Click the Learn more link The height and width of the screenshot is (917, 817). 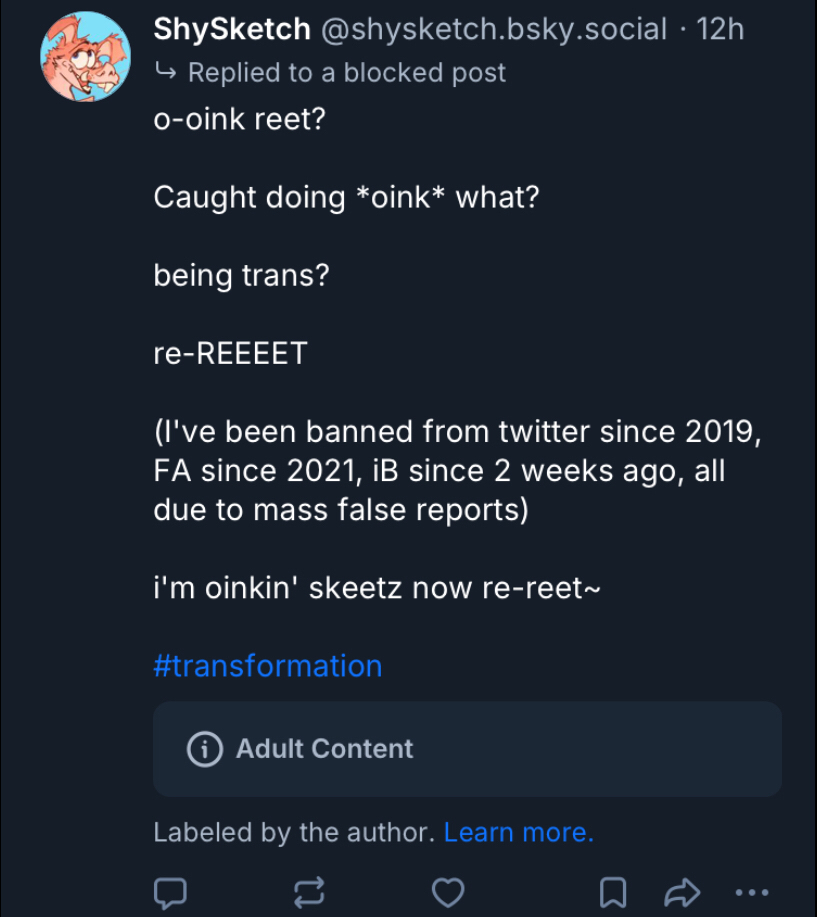[x=519, y=832]
